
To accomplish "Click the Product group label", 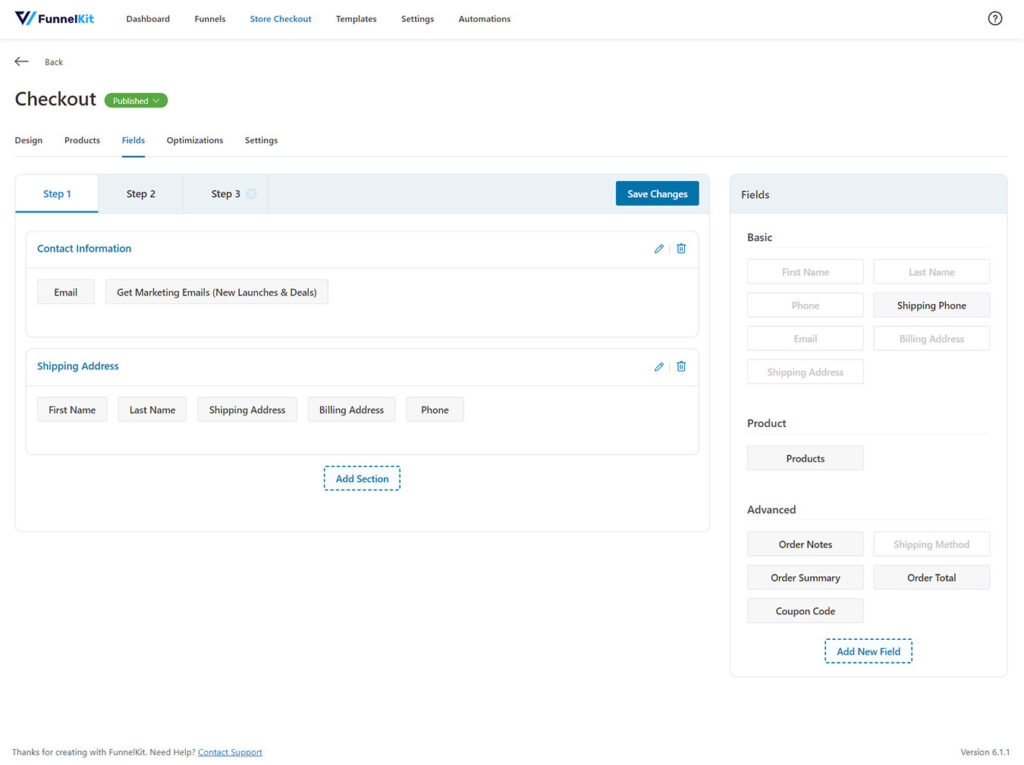I will [x=767, y=423].
